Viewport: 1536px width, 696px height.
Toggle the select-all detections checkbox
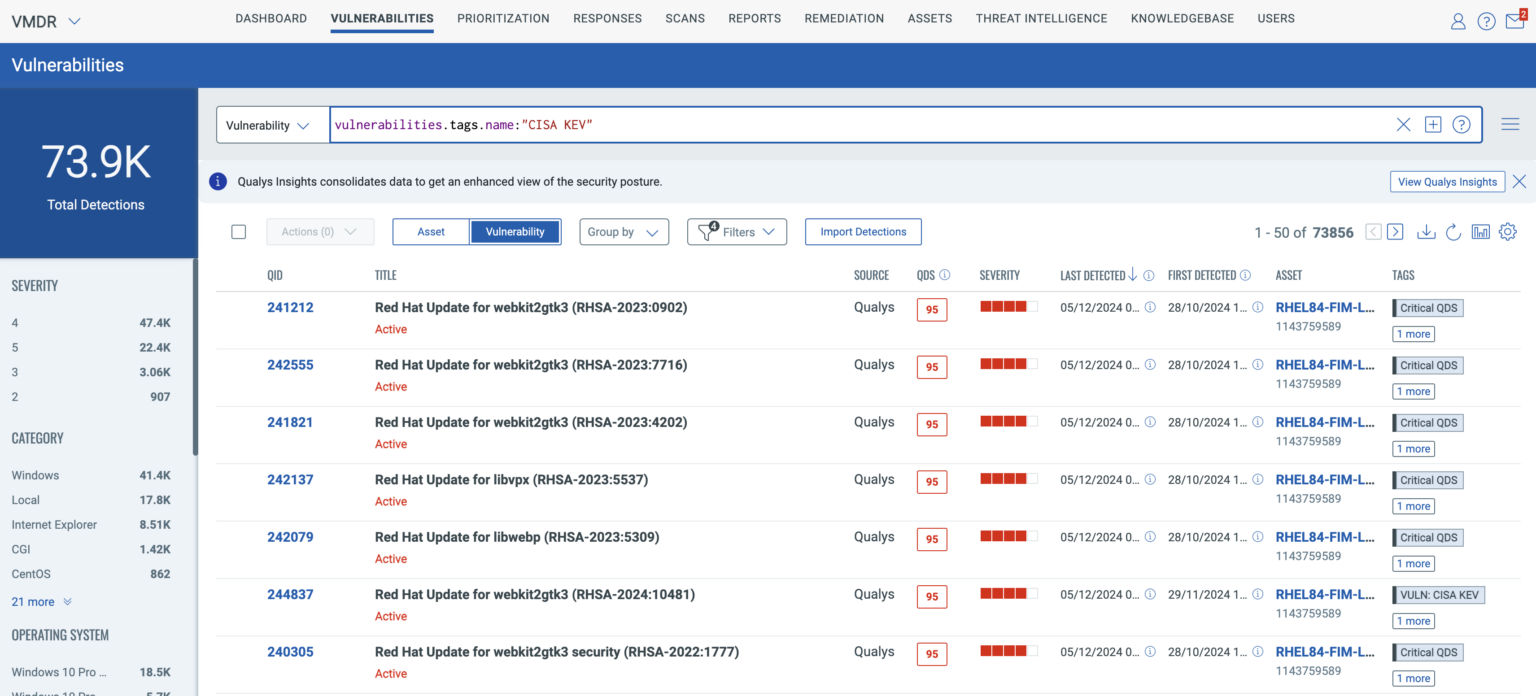click(x=239, y=231)
